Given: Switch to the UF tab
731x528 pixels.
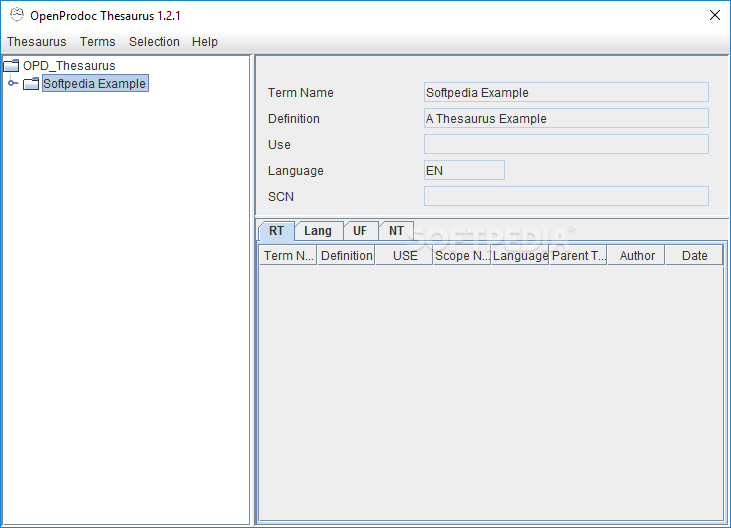Looking at the screenshot, I should 360,231.
